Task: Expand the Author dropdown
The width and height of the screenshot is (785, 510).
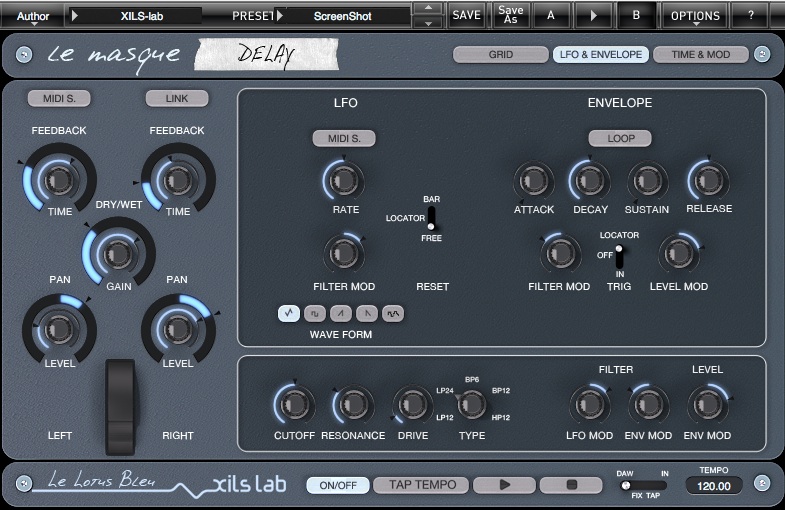Action: click(33, 16)
